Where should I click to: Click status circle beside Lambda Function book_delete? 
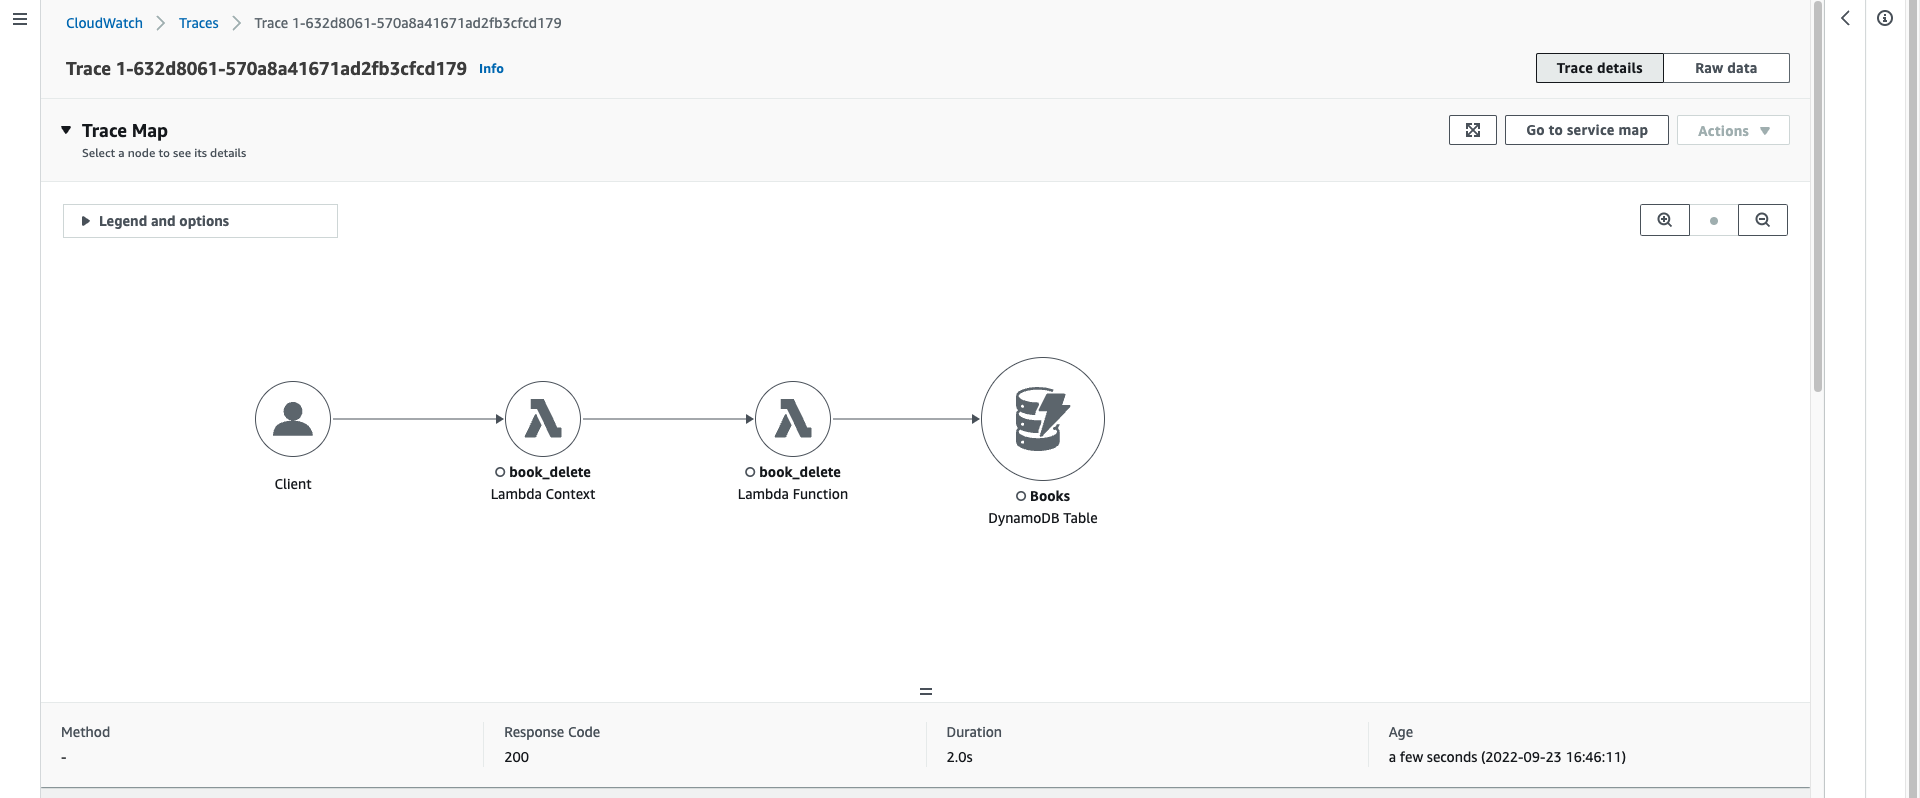pyautogui.click(x=750, y=472)
